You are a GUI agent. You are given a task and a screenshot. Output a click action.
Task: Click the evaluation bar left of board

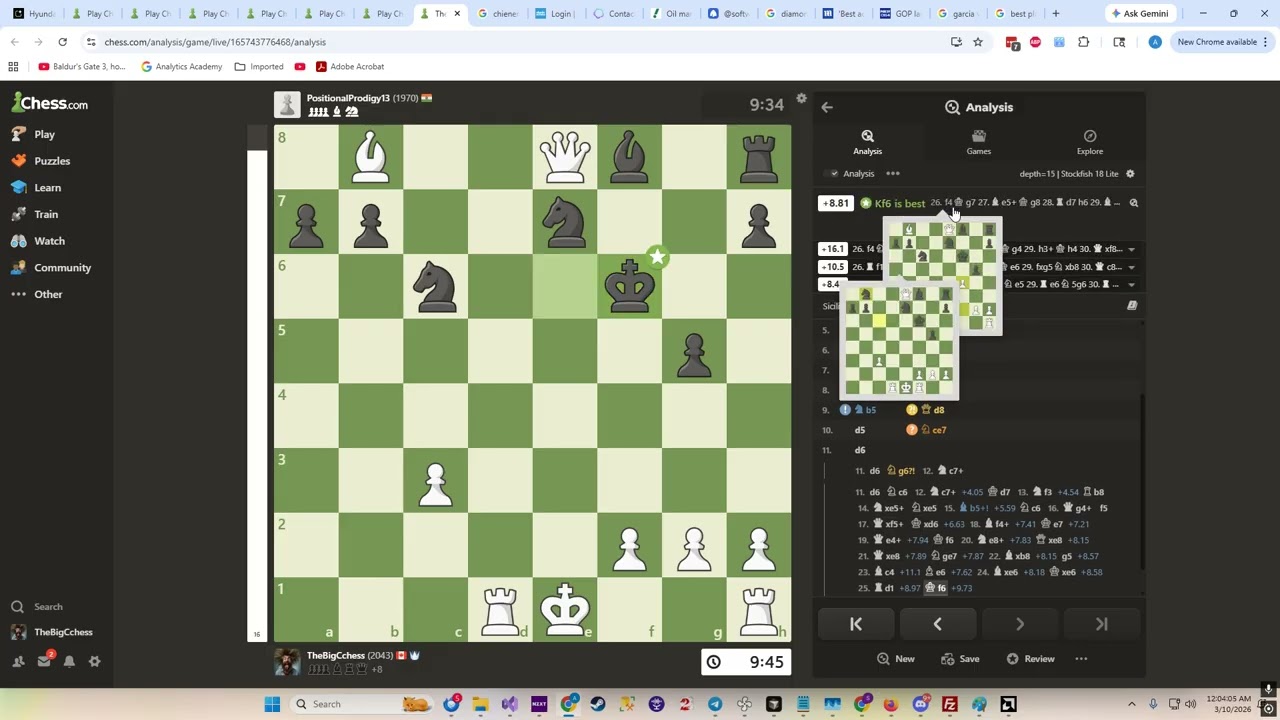coord(257,383)
